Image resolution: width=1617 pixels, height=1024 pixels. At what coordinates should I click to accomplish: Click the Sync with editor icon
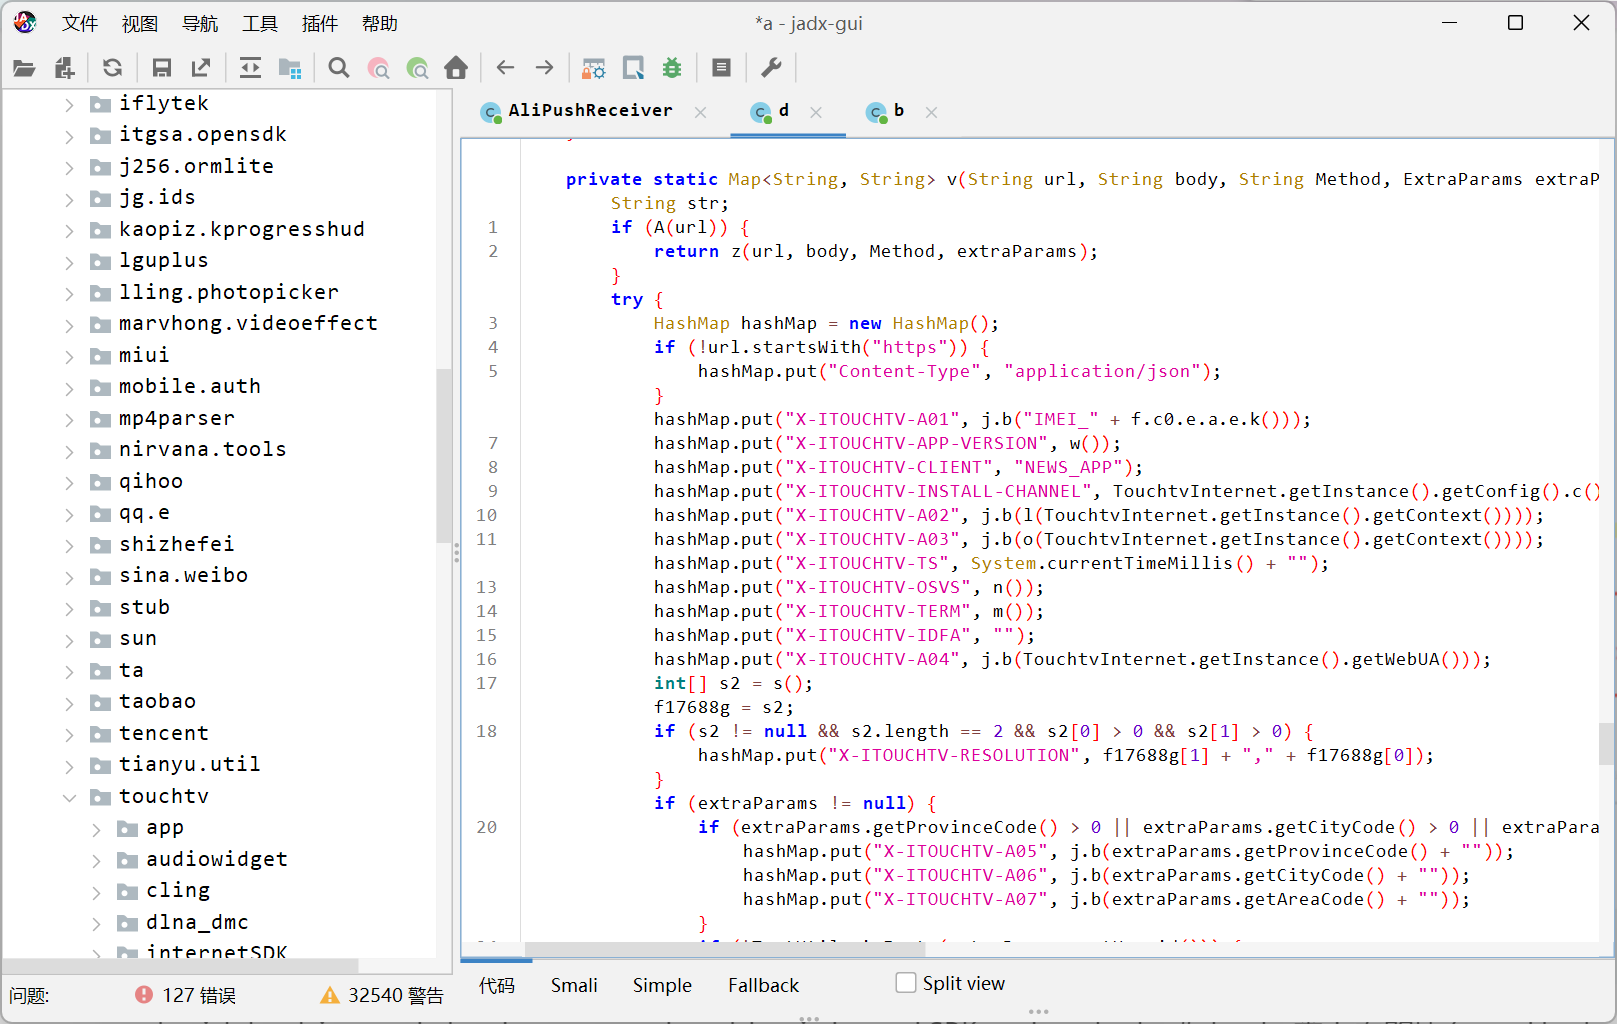tap(250, 68)
